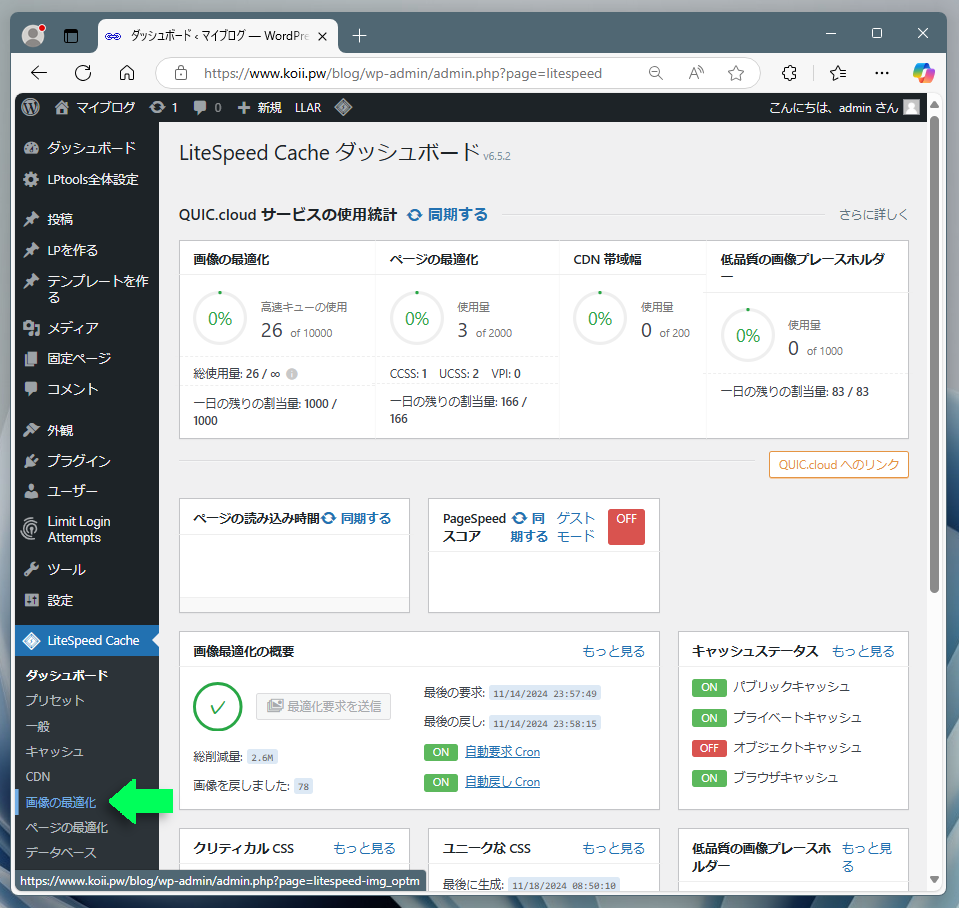Click the browser address bar URL
959x908 pixels.
pyautogui.click(x=403, y=73)
